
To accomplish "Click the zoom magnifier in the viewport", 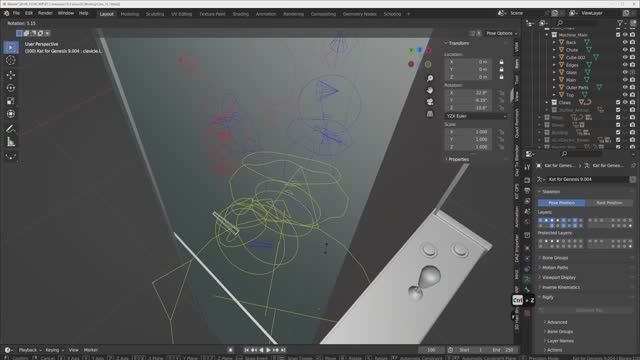I will point(430,78).
